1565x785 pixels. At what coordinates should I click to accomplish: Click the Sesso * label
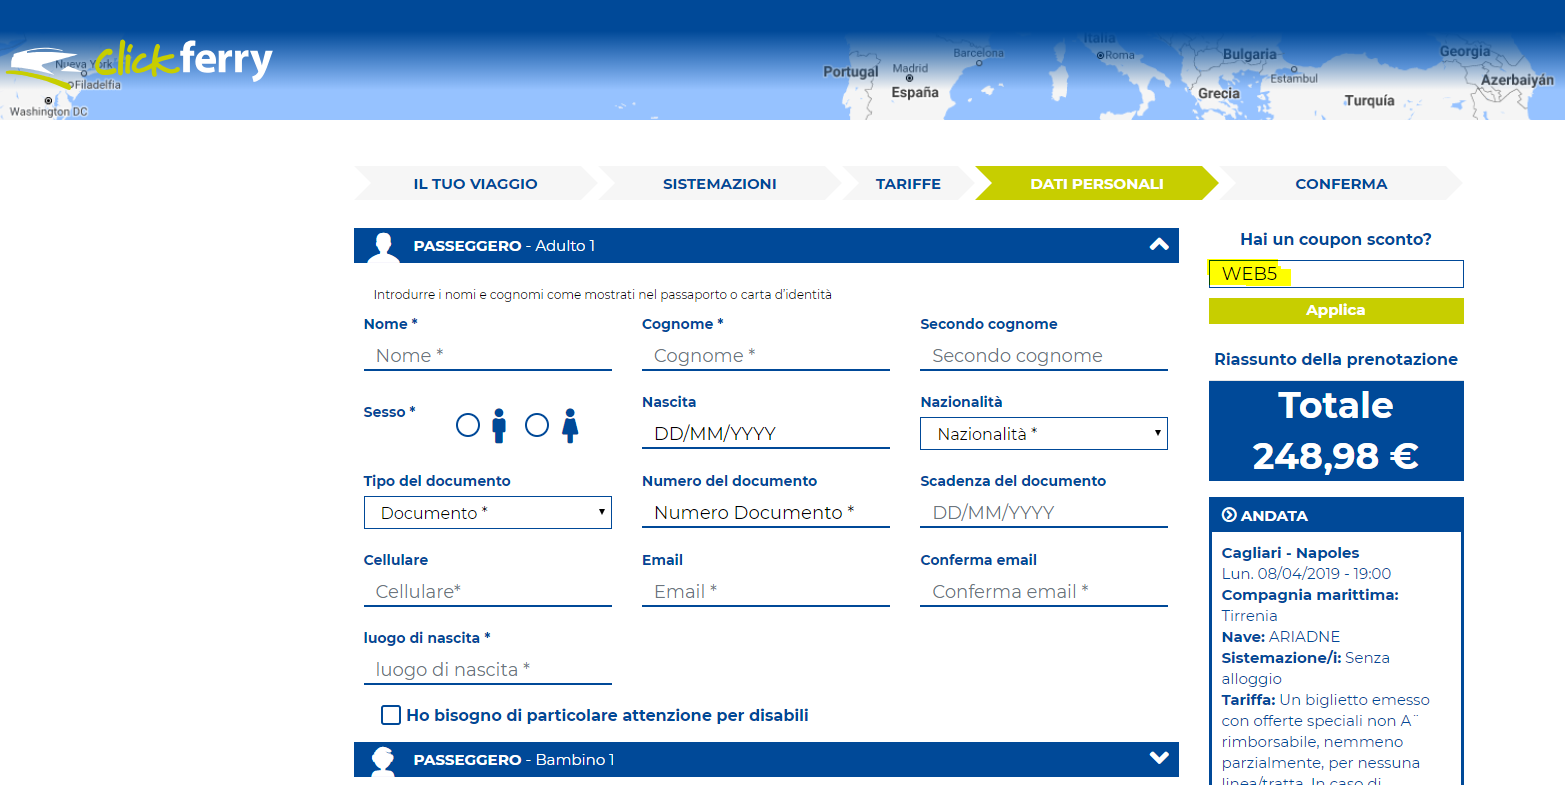(x=390, y=412)
